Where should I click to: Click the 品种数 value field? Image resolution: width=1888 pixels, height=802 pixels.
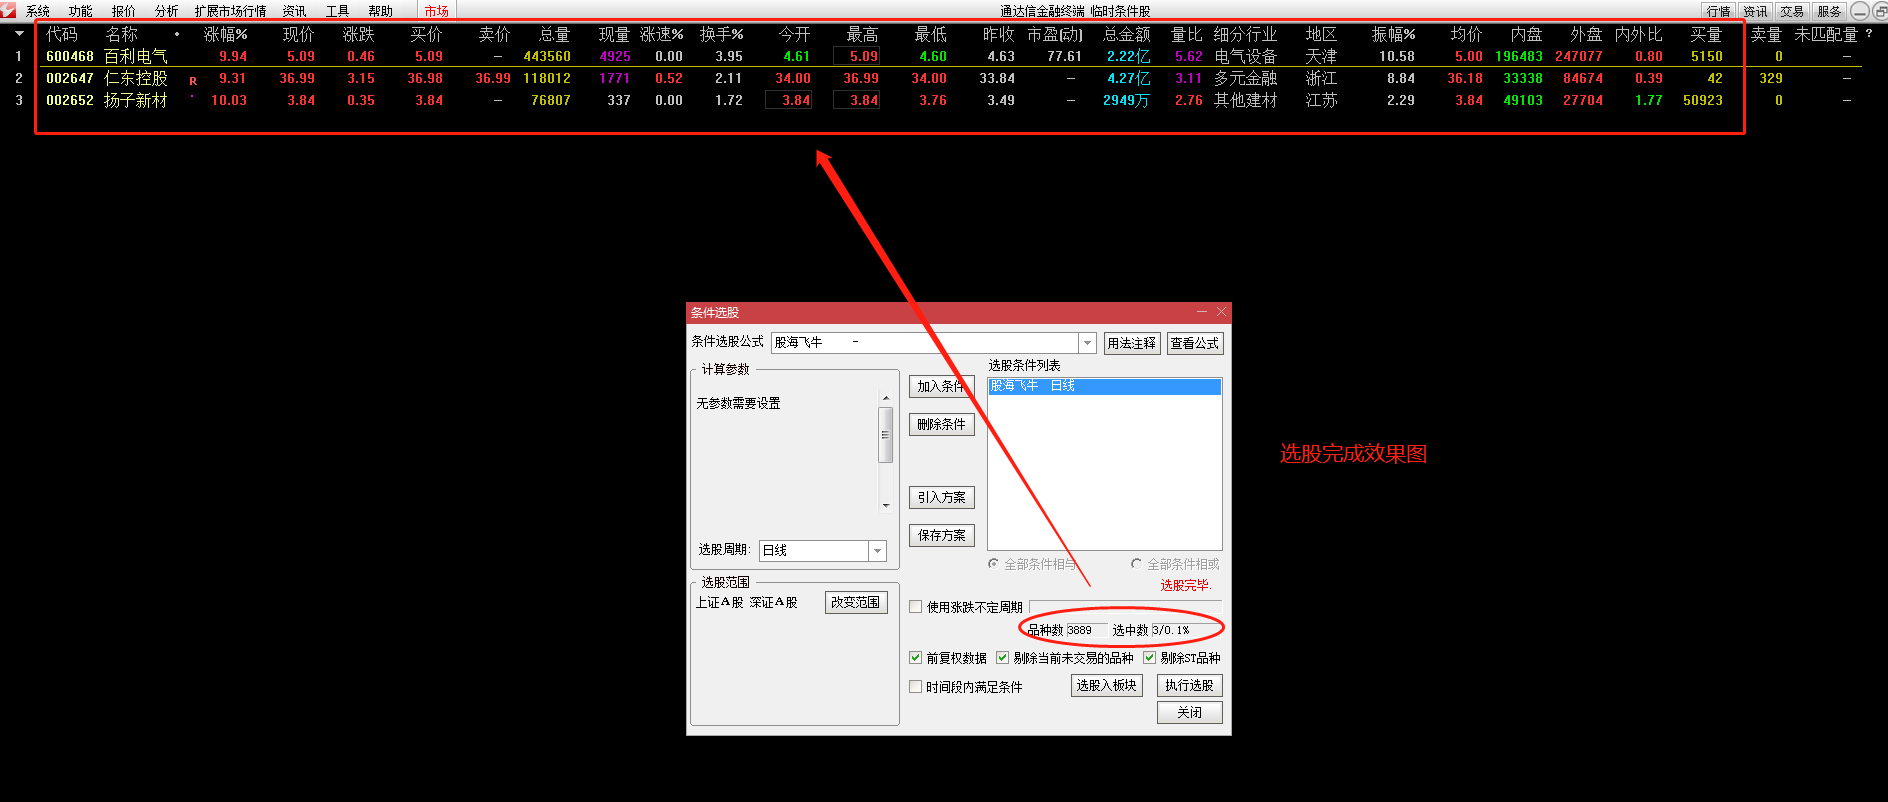coord(1087,630)
